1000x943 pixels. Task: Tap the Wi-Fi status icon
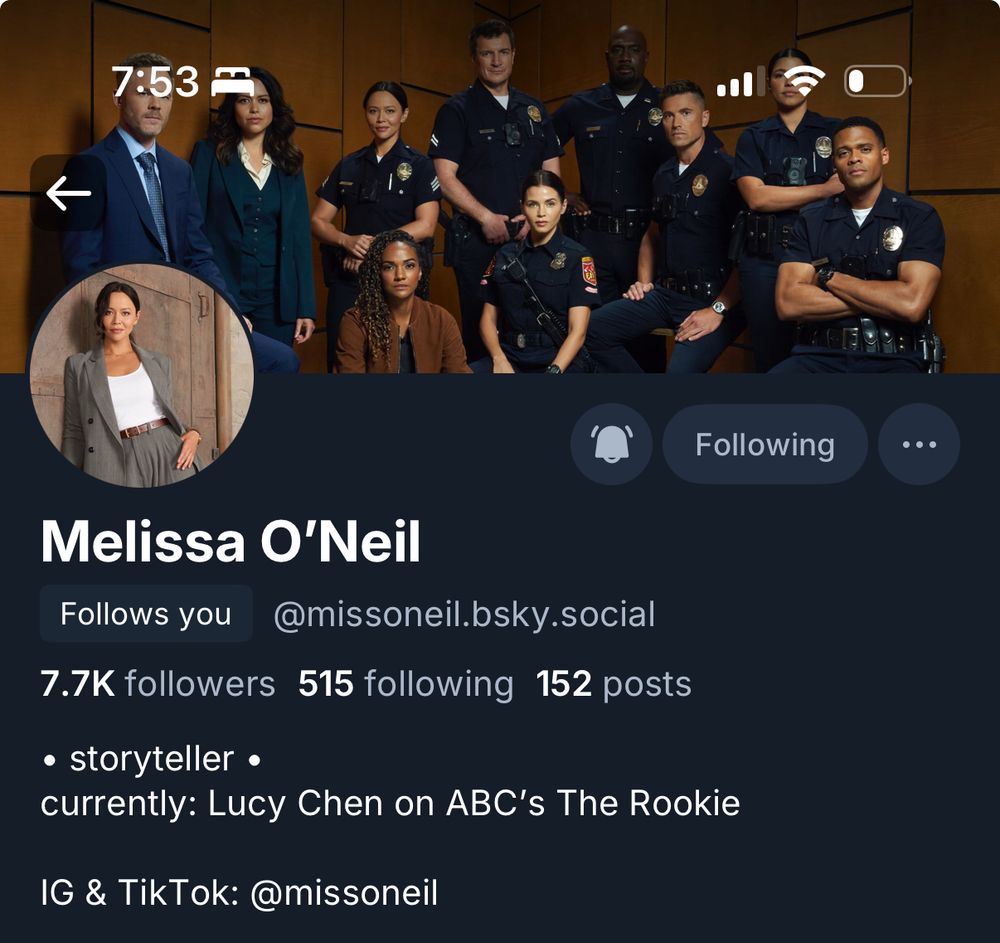(804, 82)
